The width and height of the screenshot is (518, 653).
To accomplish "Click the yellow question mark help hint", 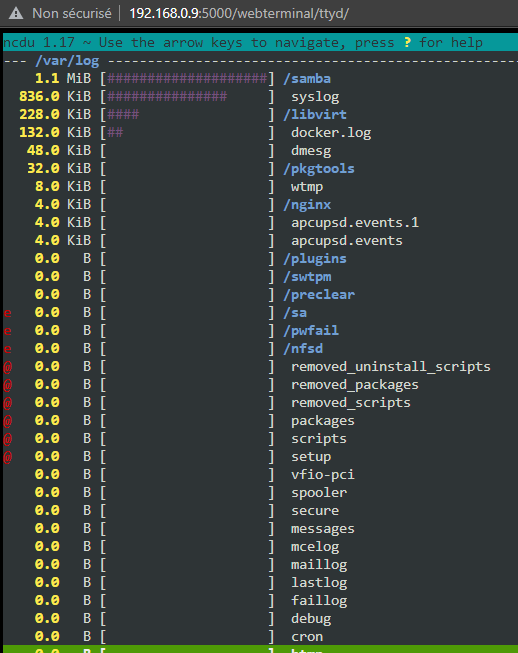I will (x=407, y=42).
